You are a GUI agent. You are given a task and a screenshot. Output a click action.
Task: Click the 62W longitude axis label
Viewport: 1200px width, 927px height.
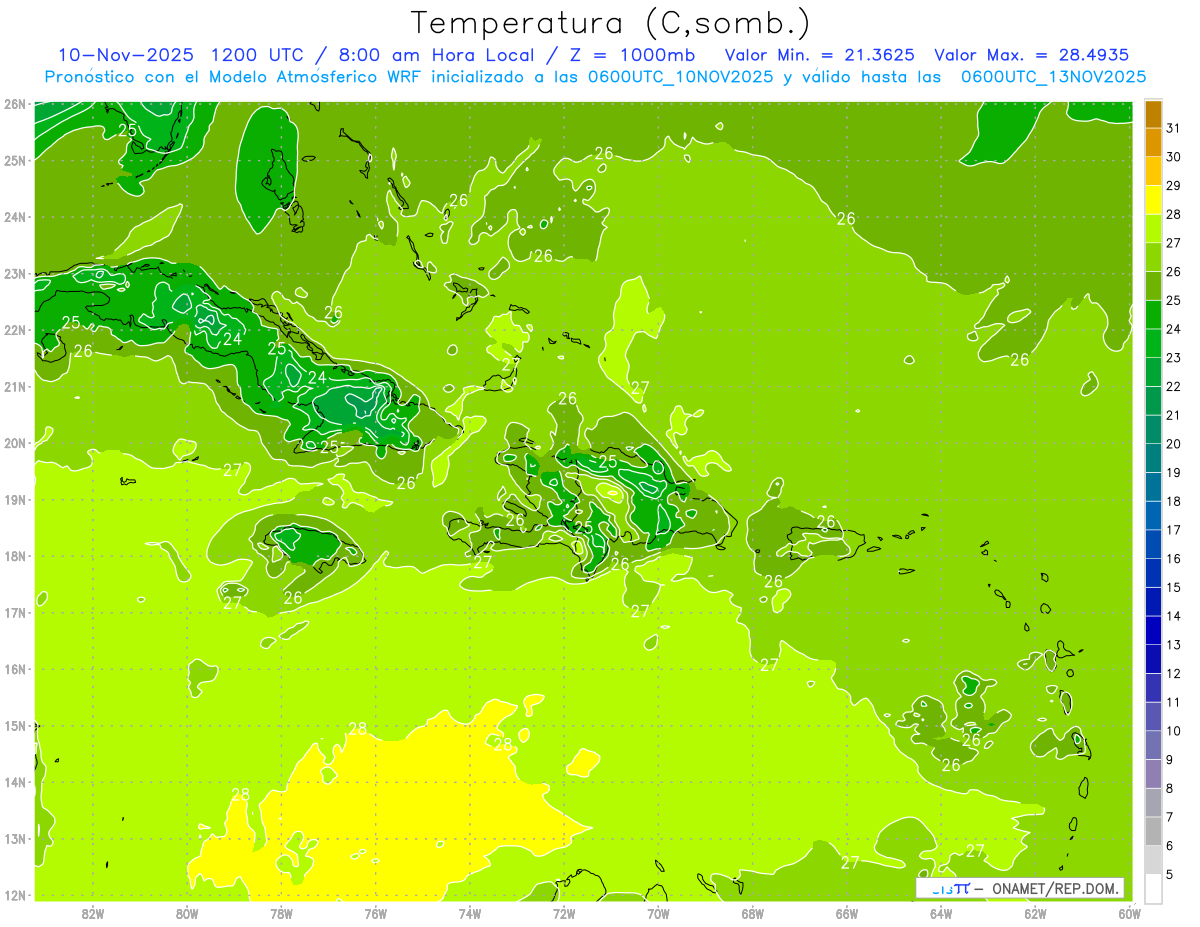tap(1035, 913)
